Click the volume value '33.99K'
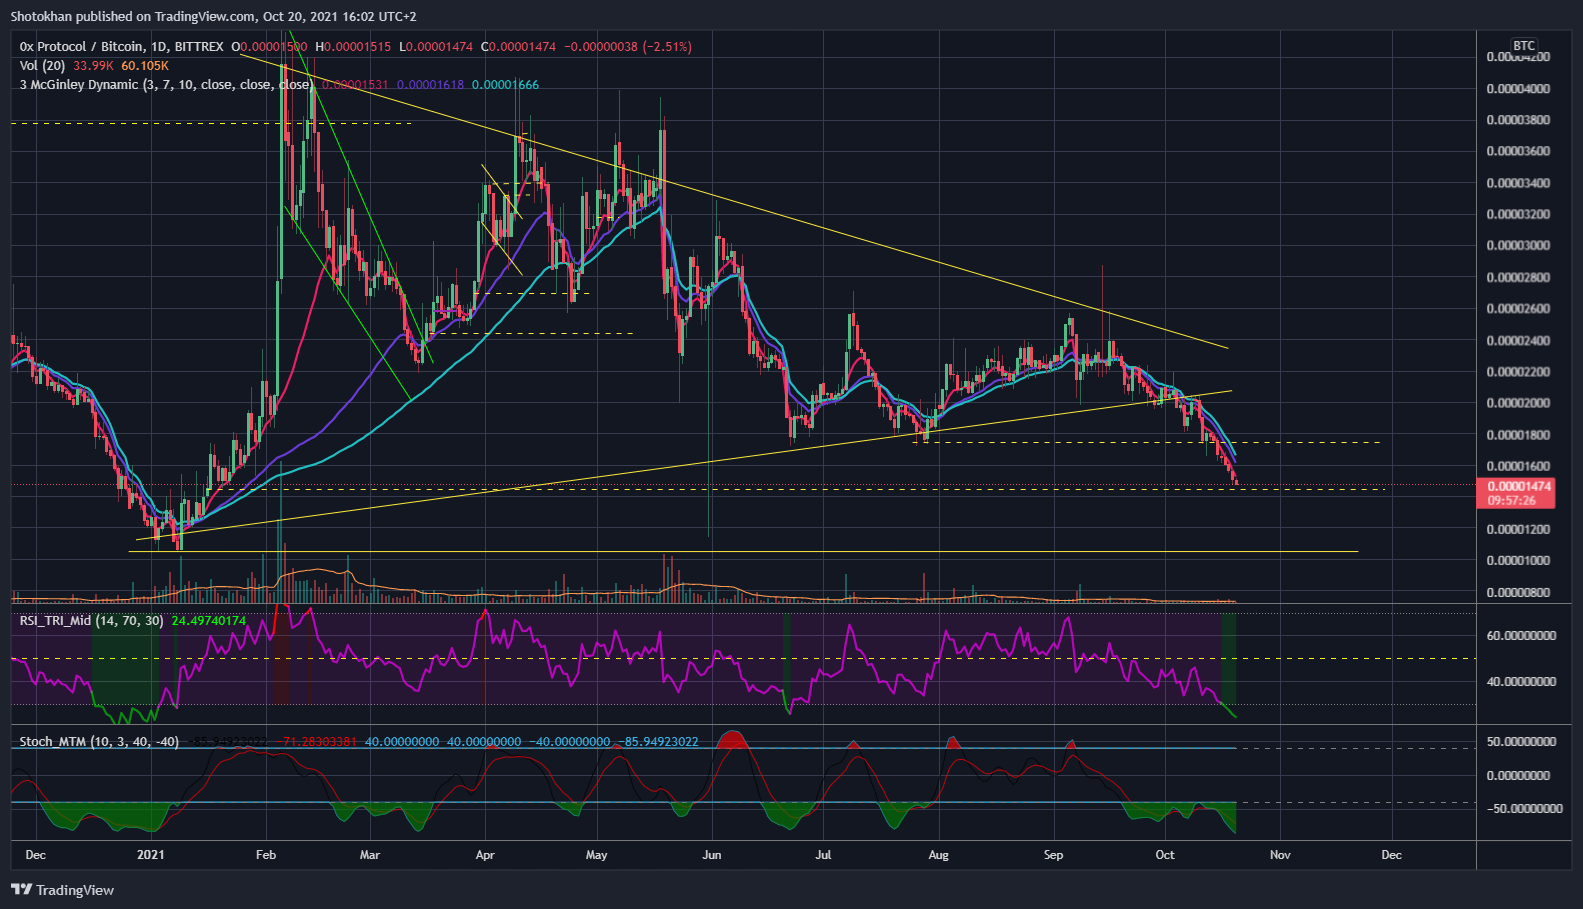This screenshot has height=909, width=1583. (x=93, y=66)
